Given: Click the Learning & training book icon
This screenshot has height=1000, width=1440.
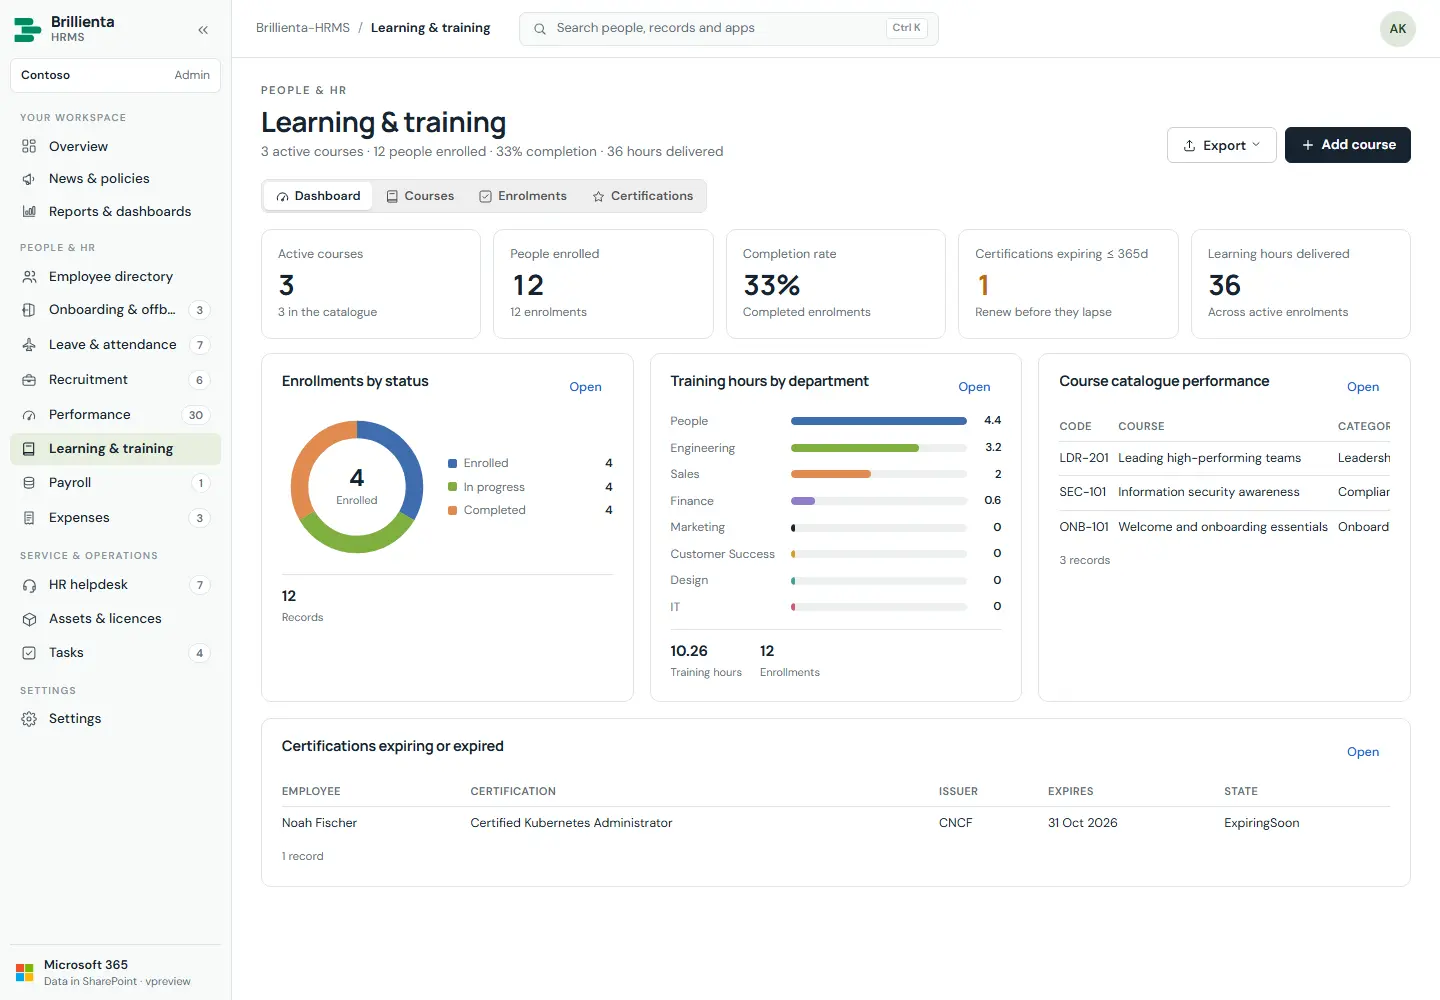Looking at the screenshot, I should pos(29,449).
